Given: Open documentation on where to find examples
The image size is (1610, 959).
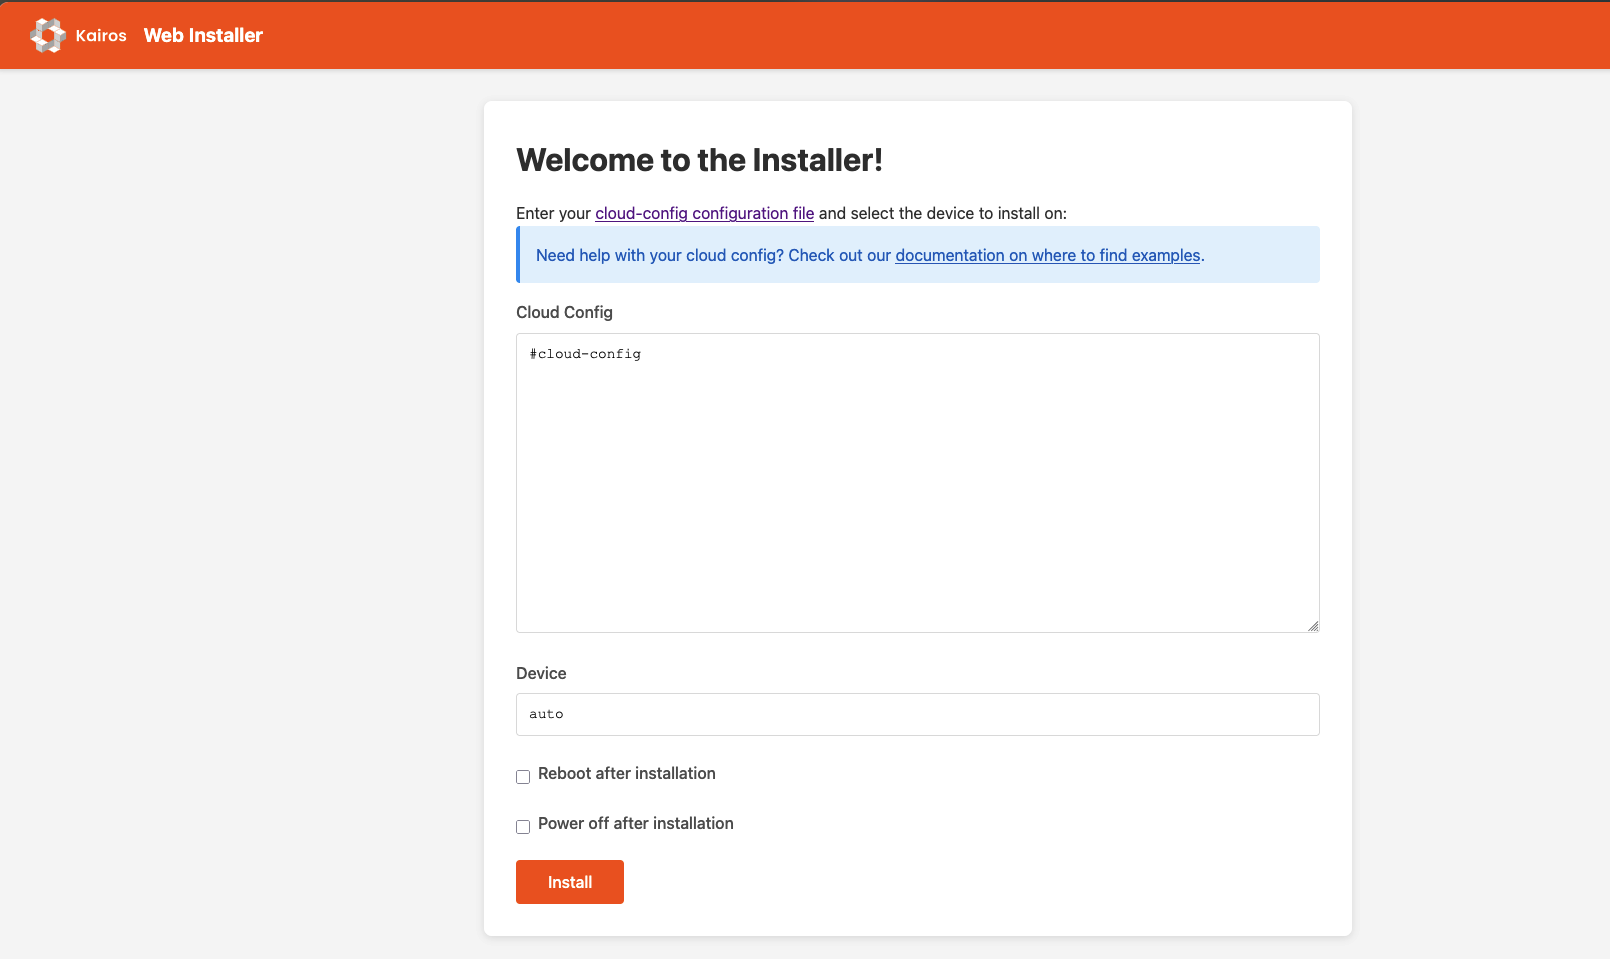Looking at the screenshot, I should (x=1048, y=255).
